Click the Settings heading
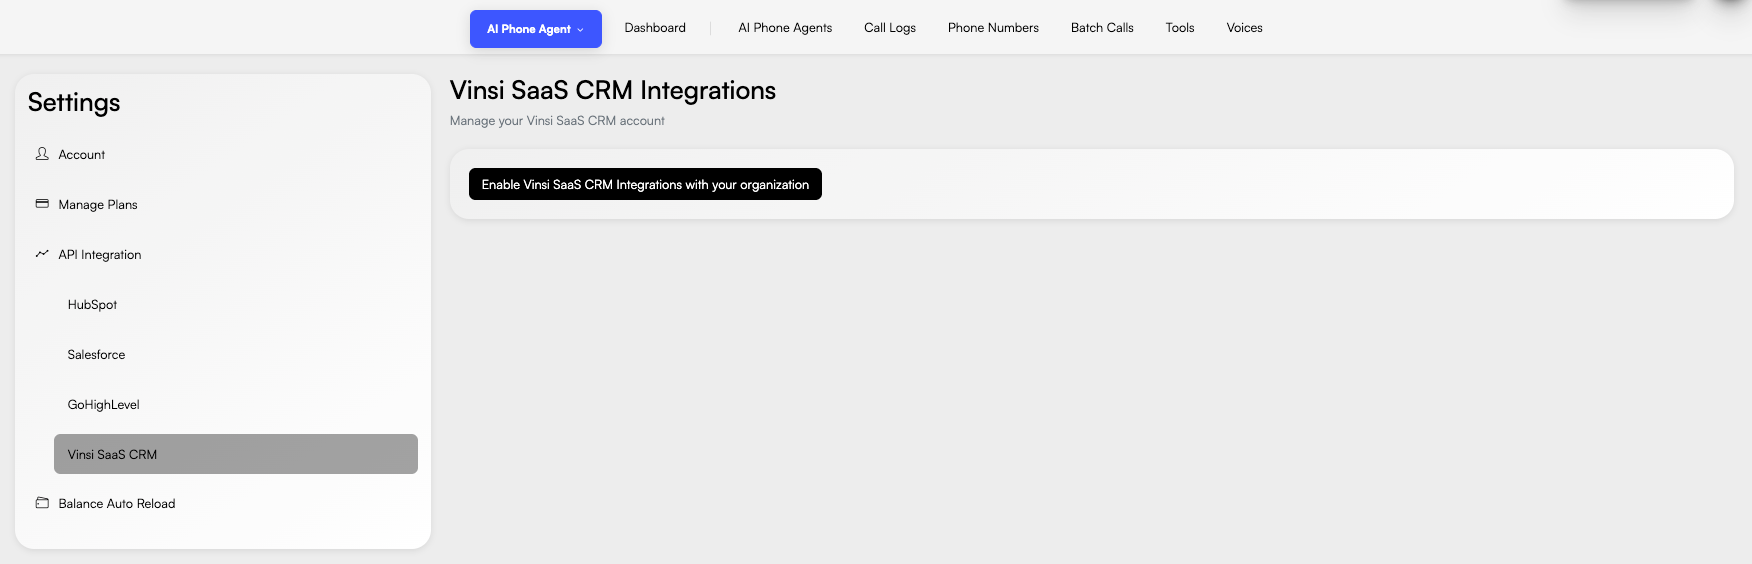 pyautogui.click(x=74, y=102)
